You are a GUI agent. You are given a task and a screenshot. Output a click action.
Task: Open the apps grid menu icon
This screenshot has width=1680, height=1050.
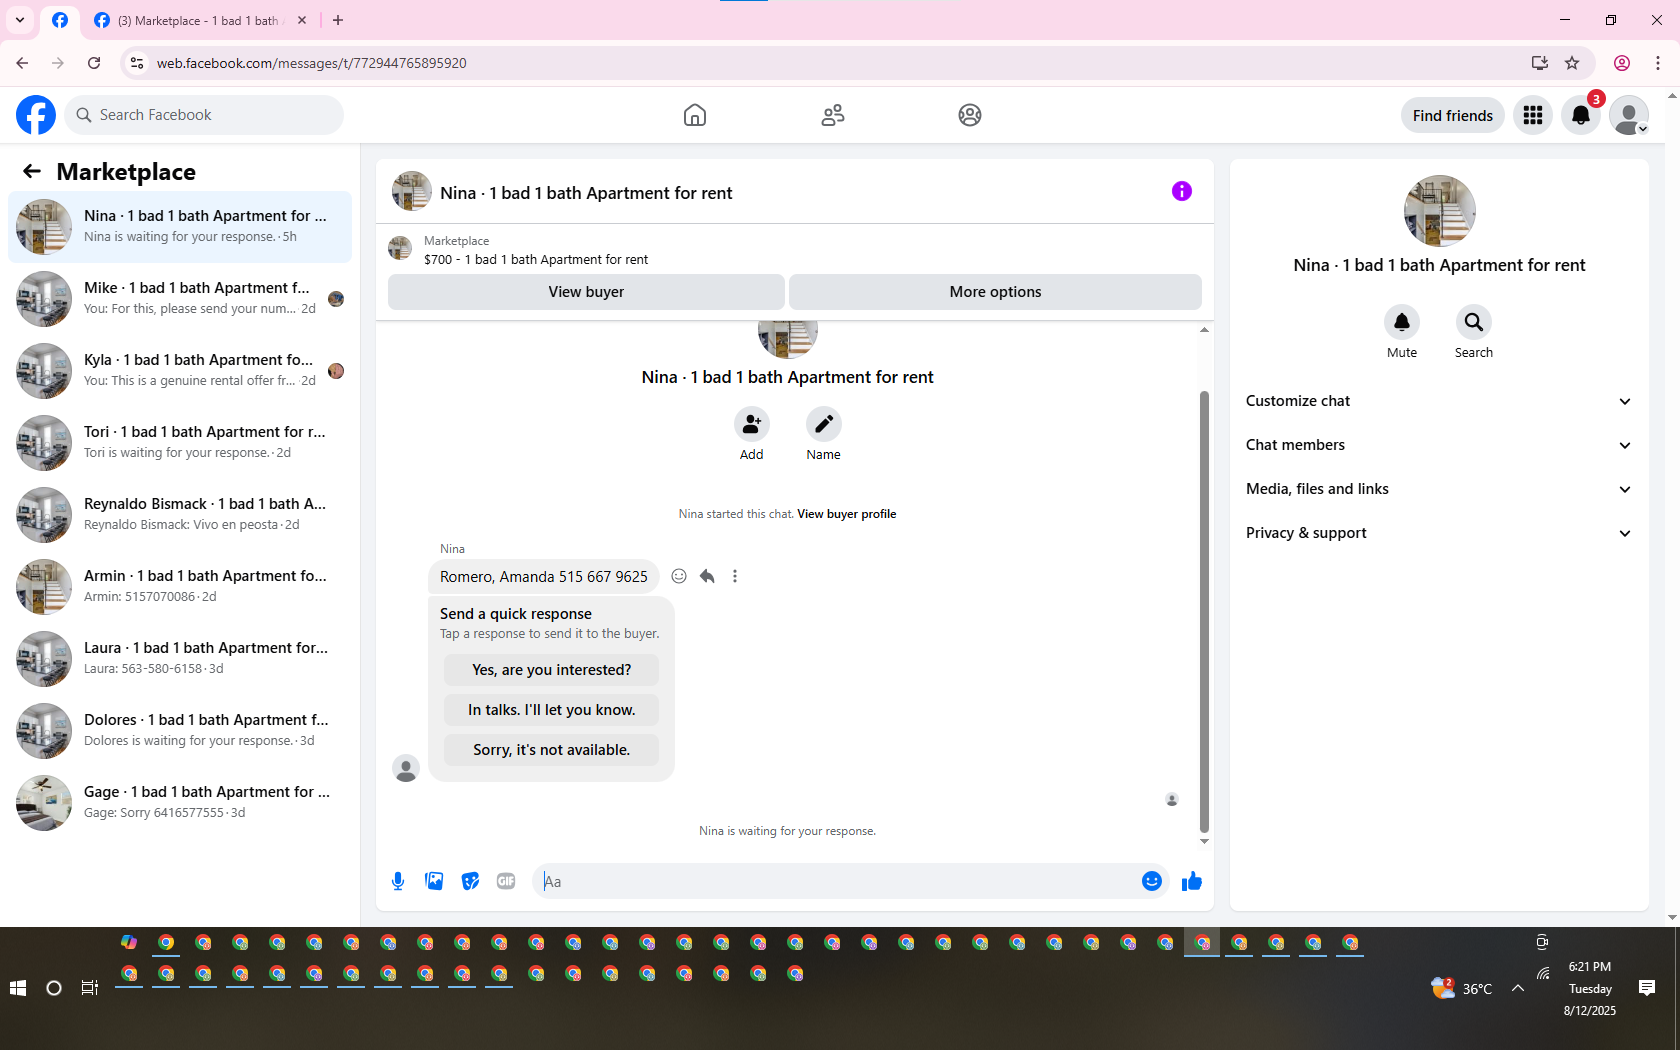pyautogui.click(x=1533, y=115)
